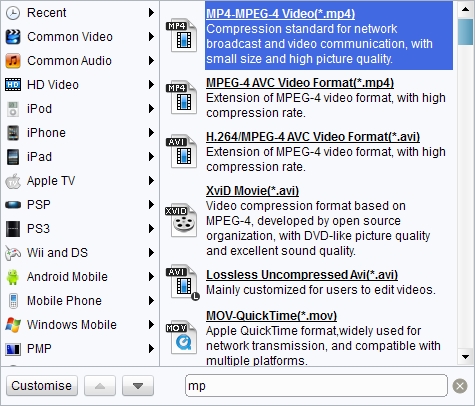Open the PS3 category
The width and height of the screenshot is (475, 406).
click(x=80, y=229)
